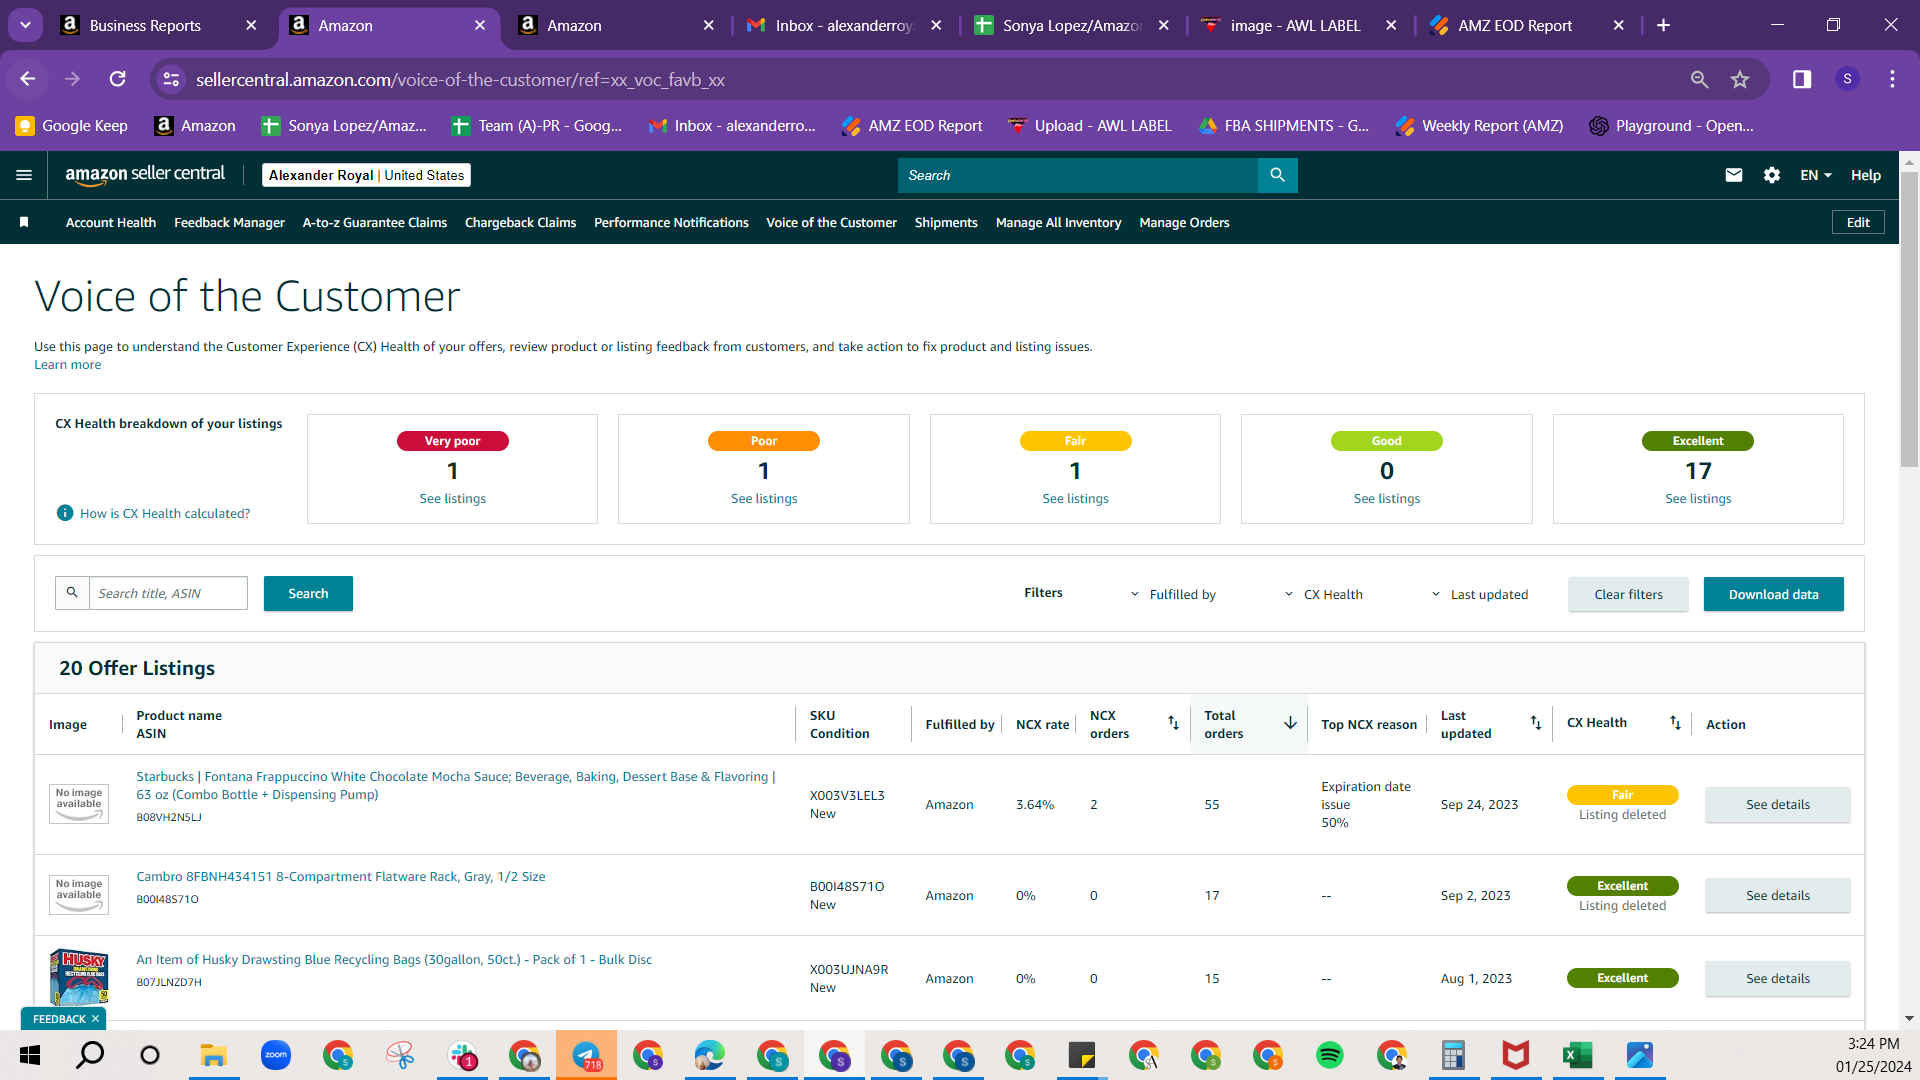Switch to the image - AWL LABEL tab

[1296, 25]
